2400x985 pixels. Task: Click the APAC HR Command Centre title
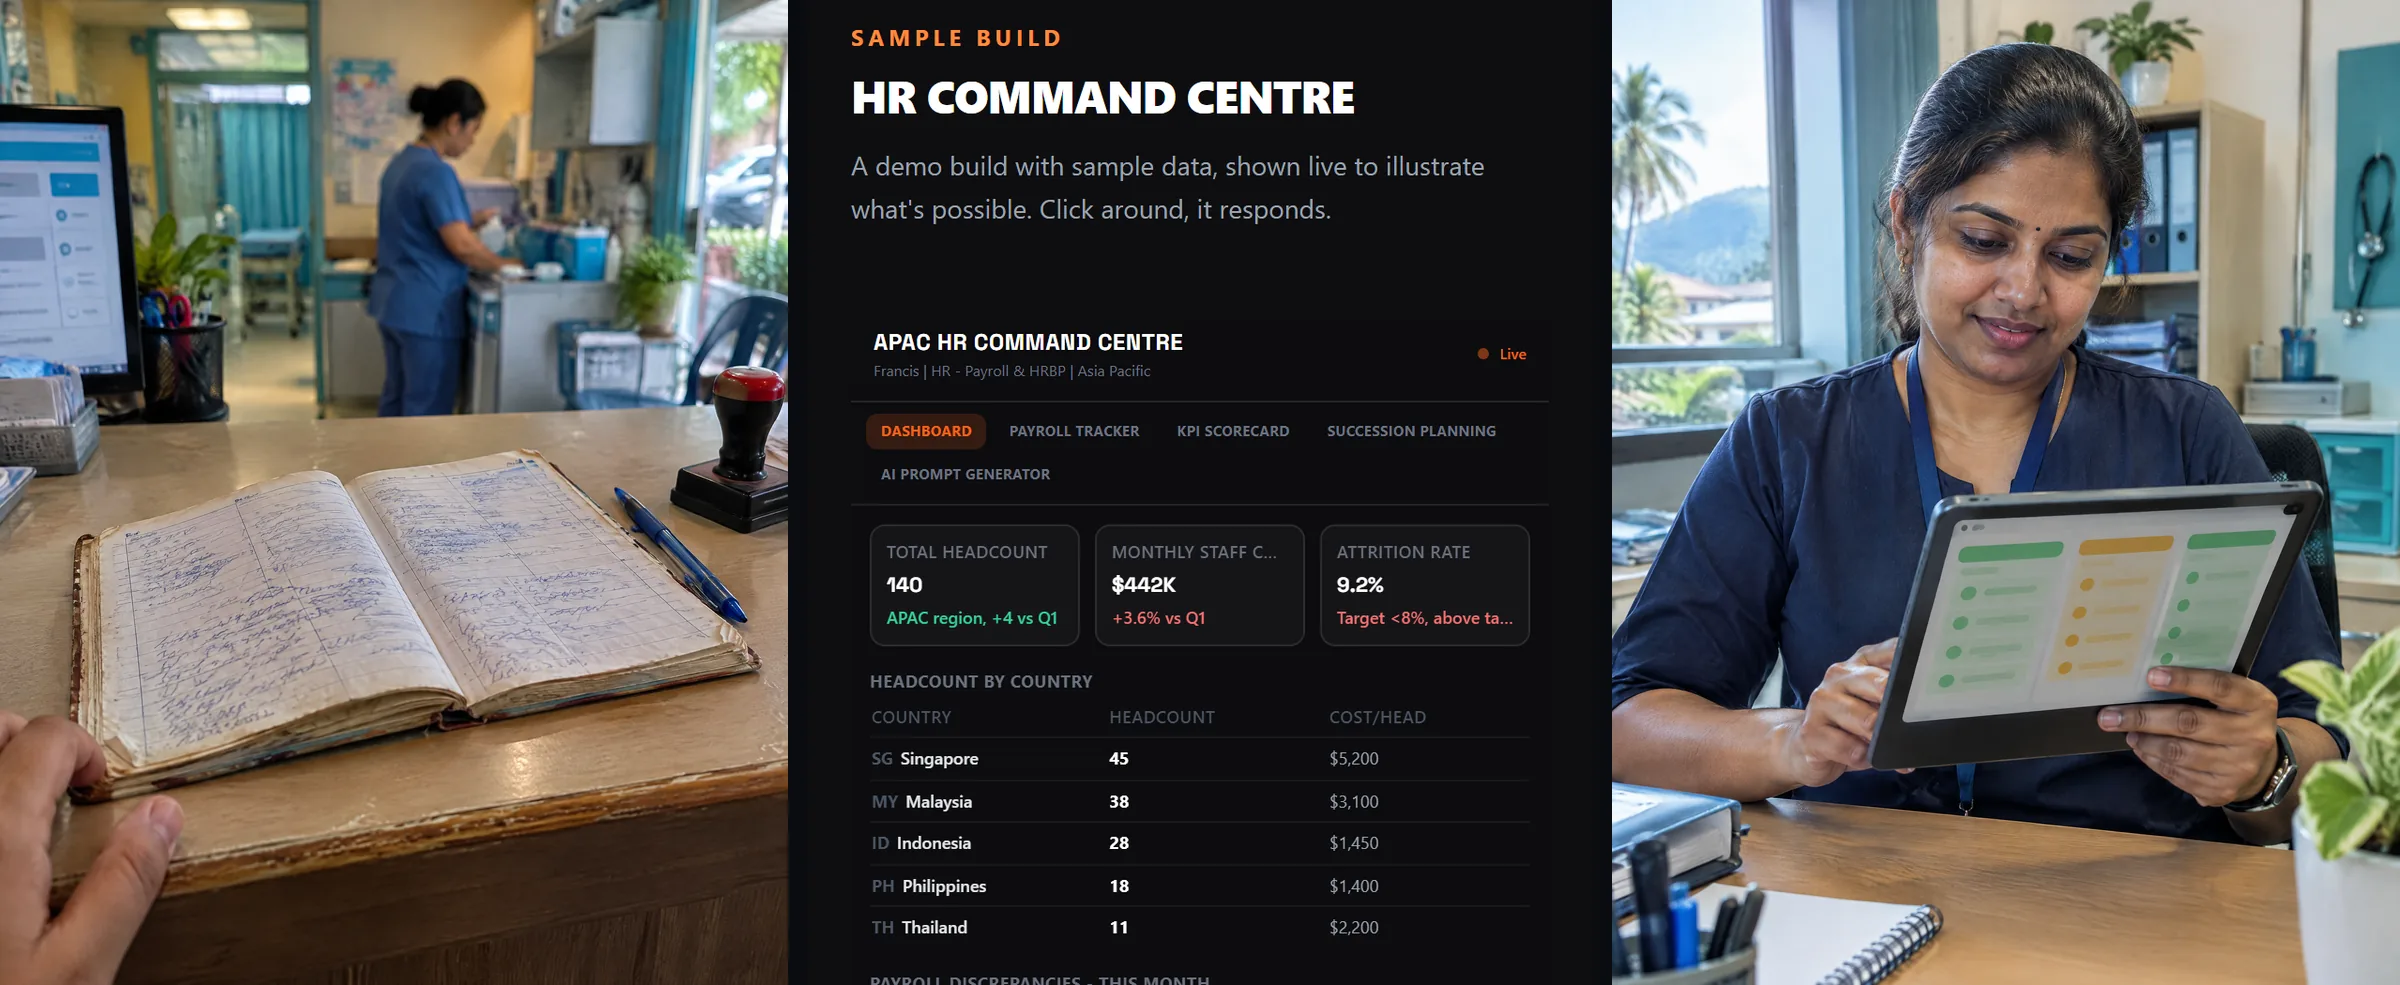coord(1028,342)
